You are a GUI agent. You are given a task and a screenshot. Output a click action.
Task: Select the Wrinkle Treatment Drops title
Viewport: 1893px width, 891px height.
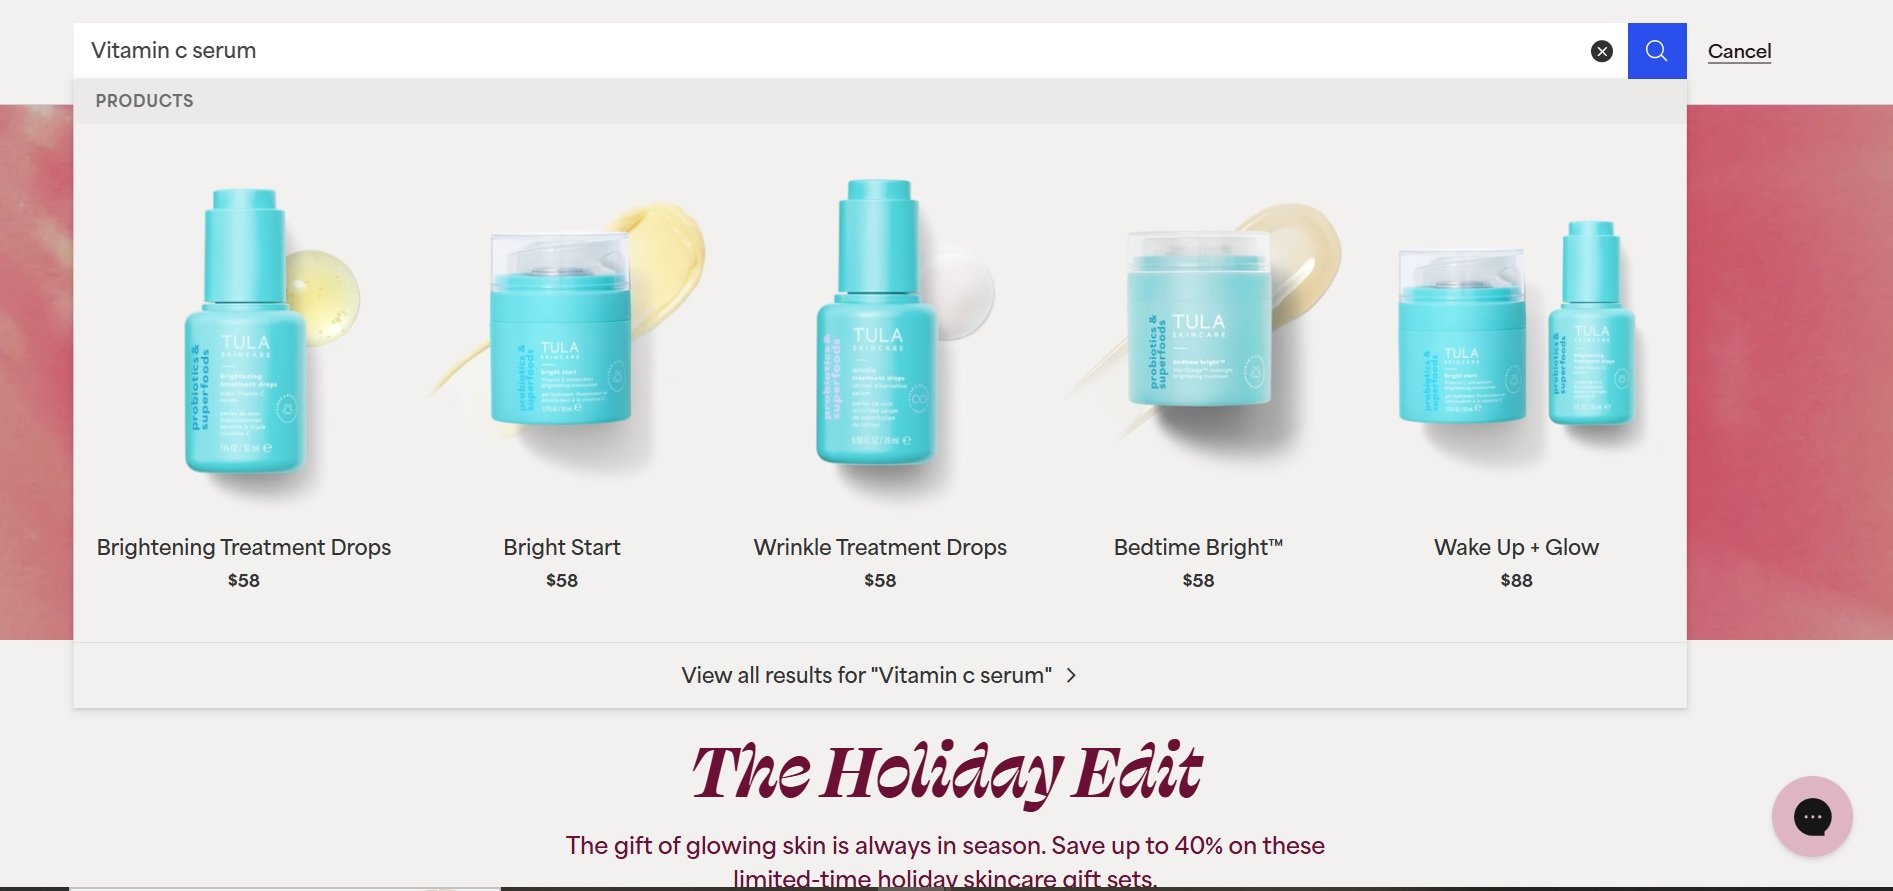pos(880,547)
